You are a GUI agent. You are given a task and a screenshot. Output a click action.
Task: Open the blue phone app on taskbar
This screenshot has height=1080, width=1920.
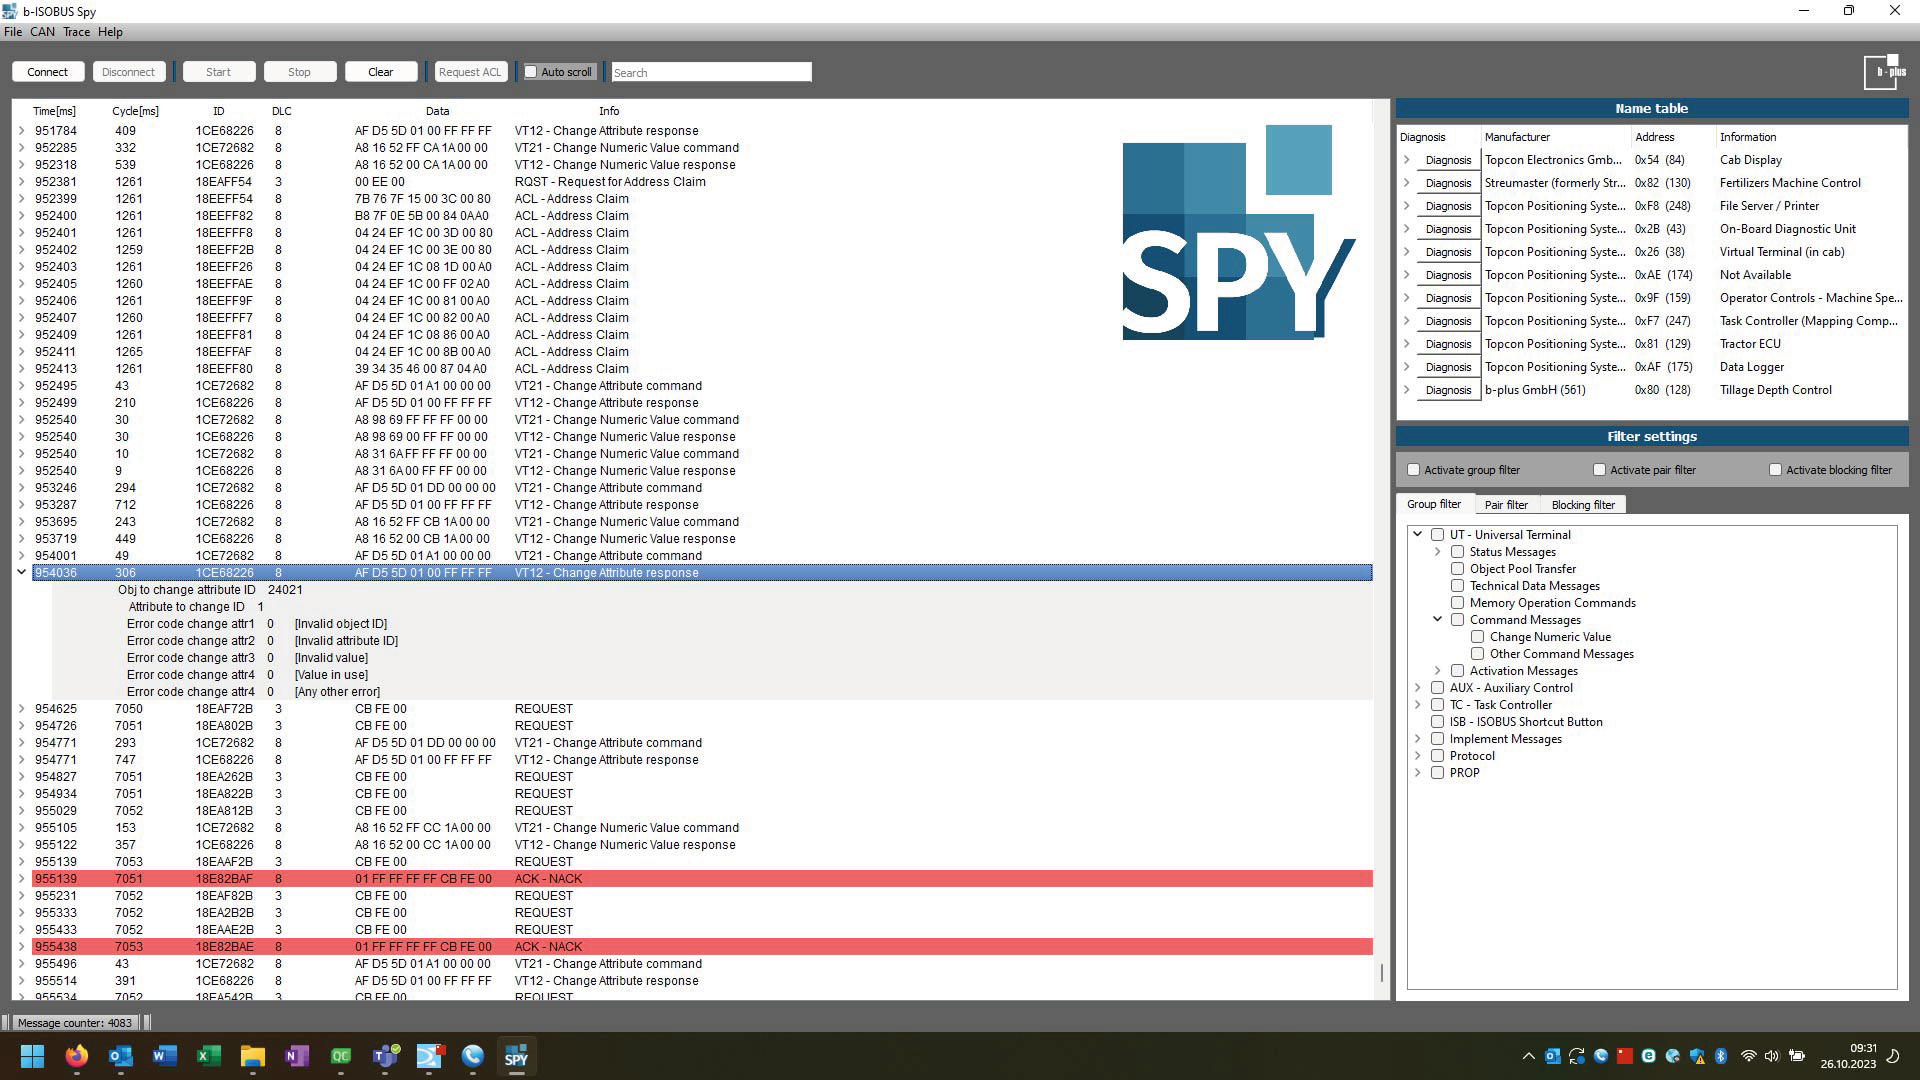tap(473, 1056)
